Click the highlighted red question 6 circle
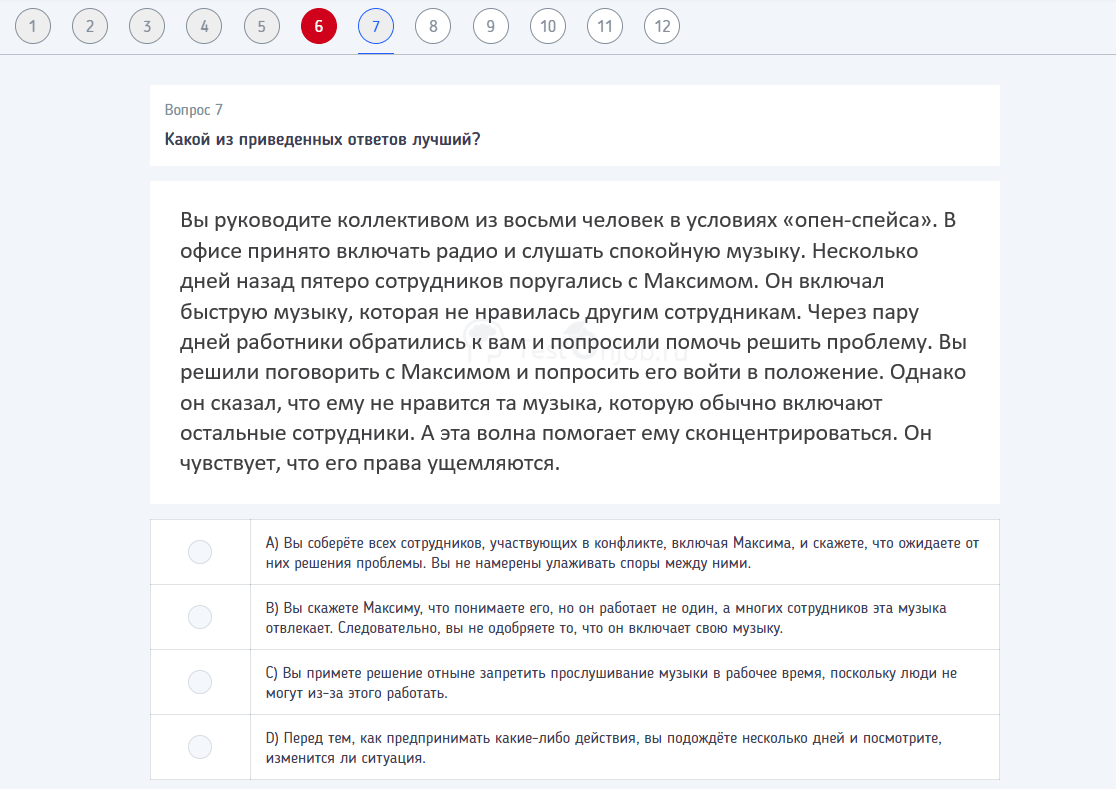Image resolution: width=1116 pixels, height=789 pixels. click(319, 26)
